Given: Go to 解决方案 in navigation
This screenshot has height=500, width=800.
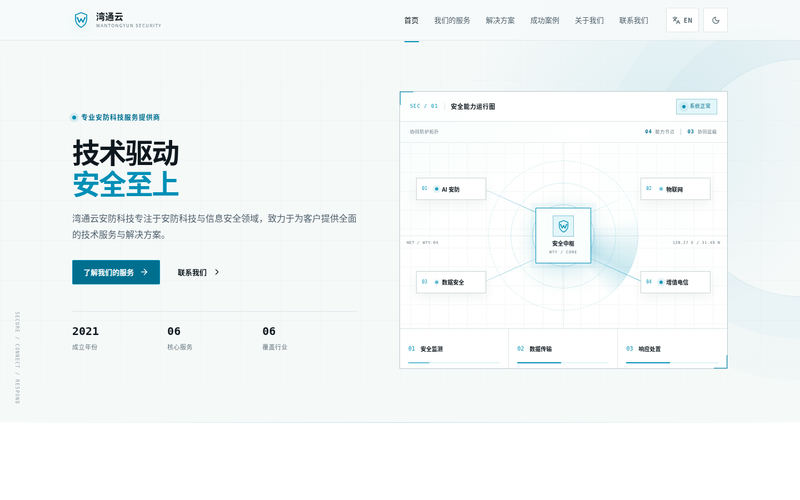Looking at the screenshot, I should click(x=500, y=20).
